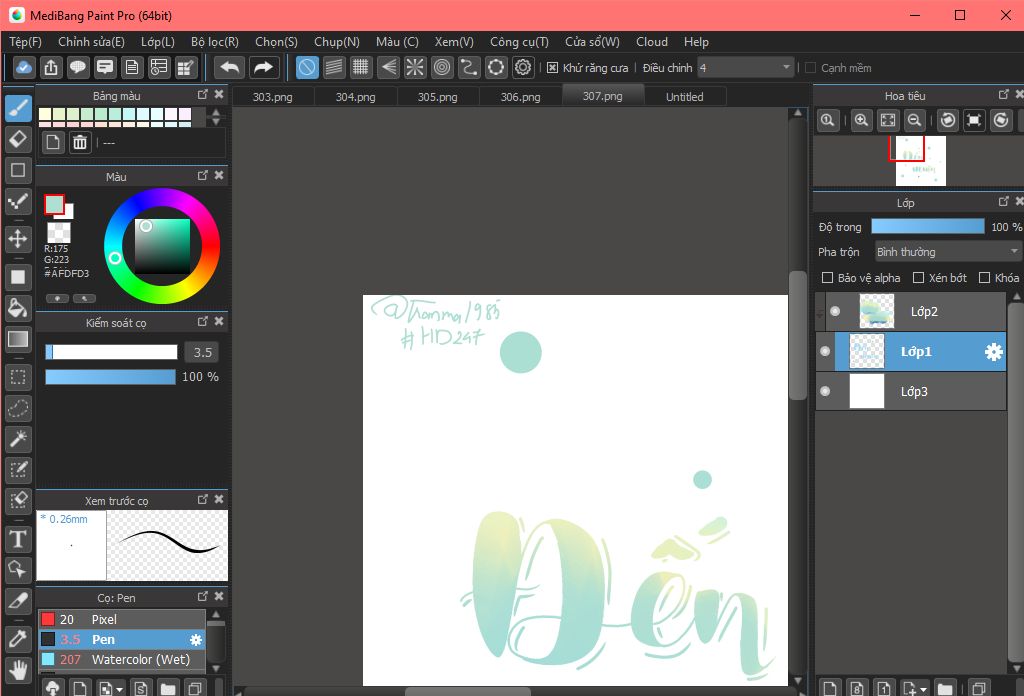Toggle the Khử răng cưa checkbox
The image size is (1024, 696).
pos(552,68)
